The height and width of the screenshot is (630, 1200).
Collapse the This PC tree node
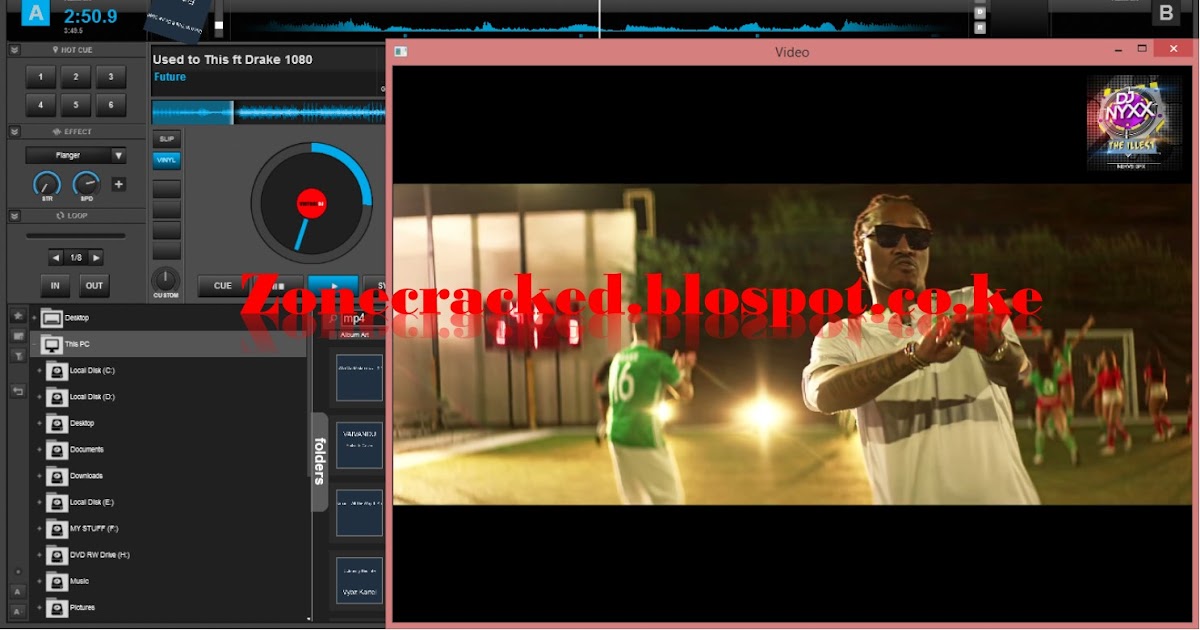tap(34, 344)
